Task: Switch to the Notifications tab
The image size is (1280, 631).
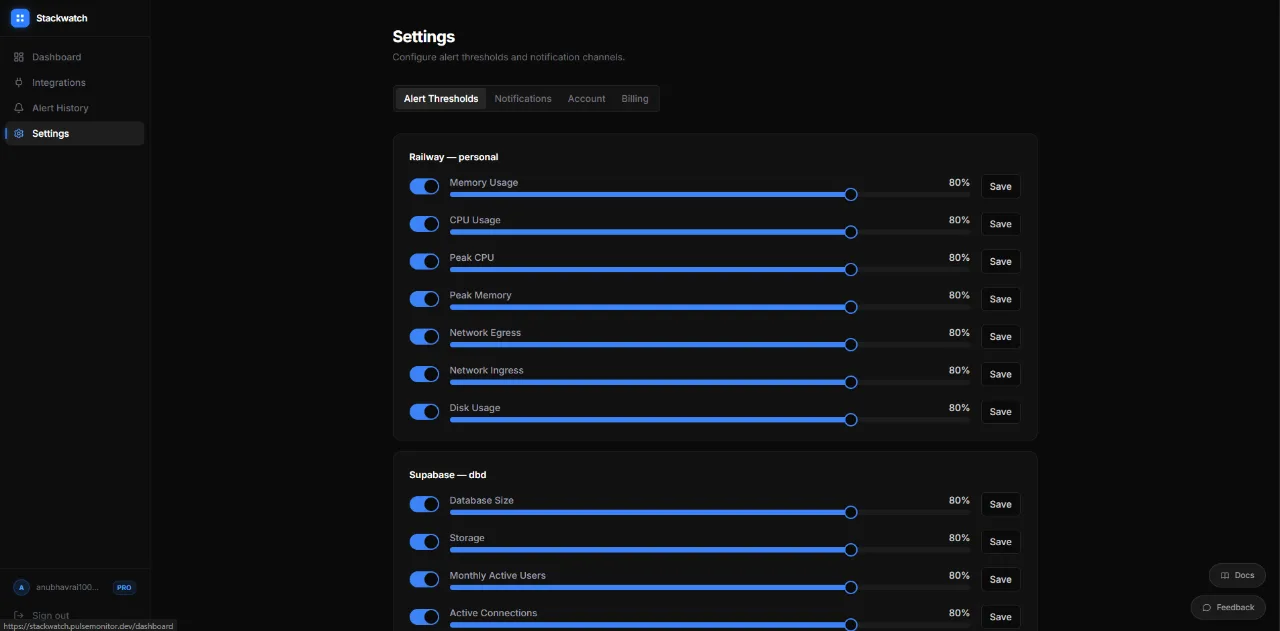Action: tap(523, 98)
